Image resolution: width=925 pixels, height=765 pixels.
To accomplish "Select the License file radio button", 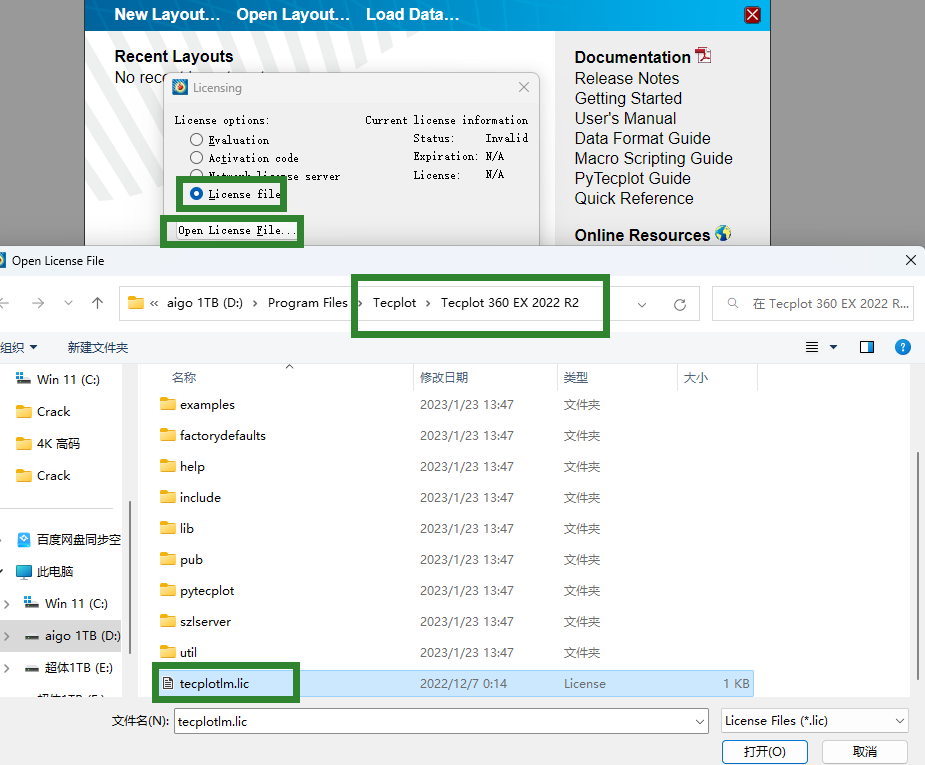I will pos(196,193).
